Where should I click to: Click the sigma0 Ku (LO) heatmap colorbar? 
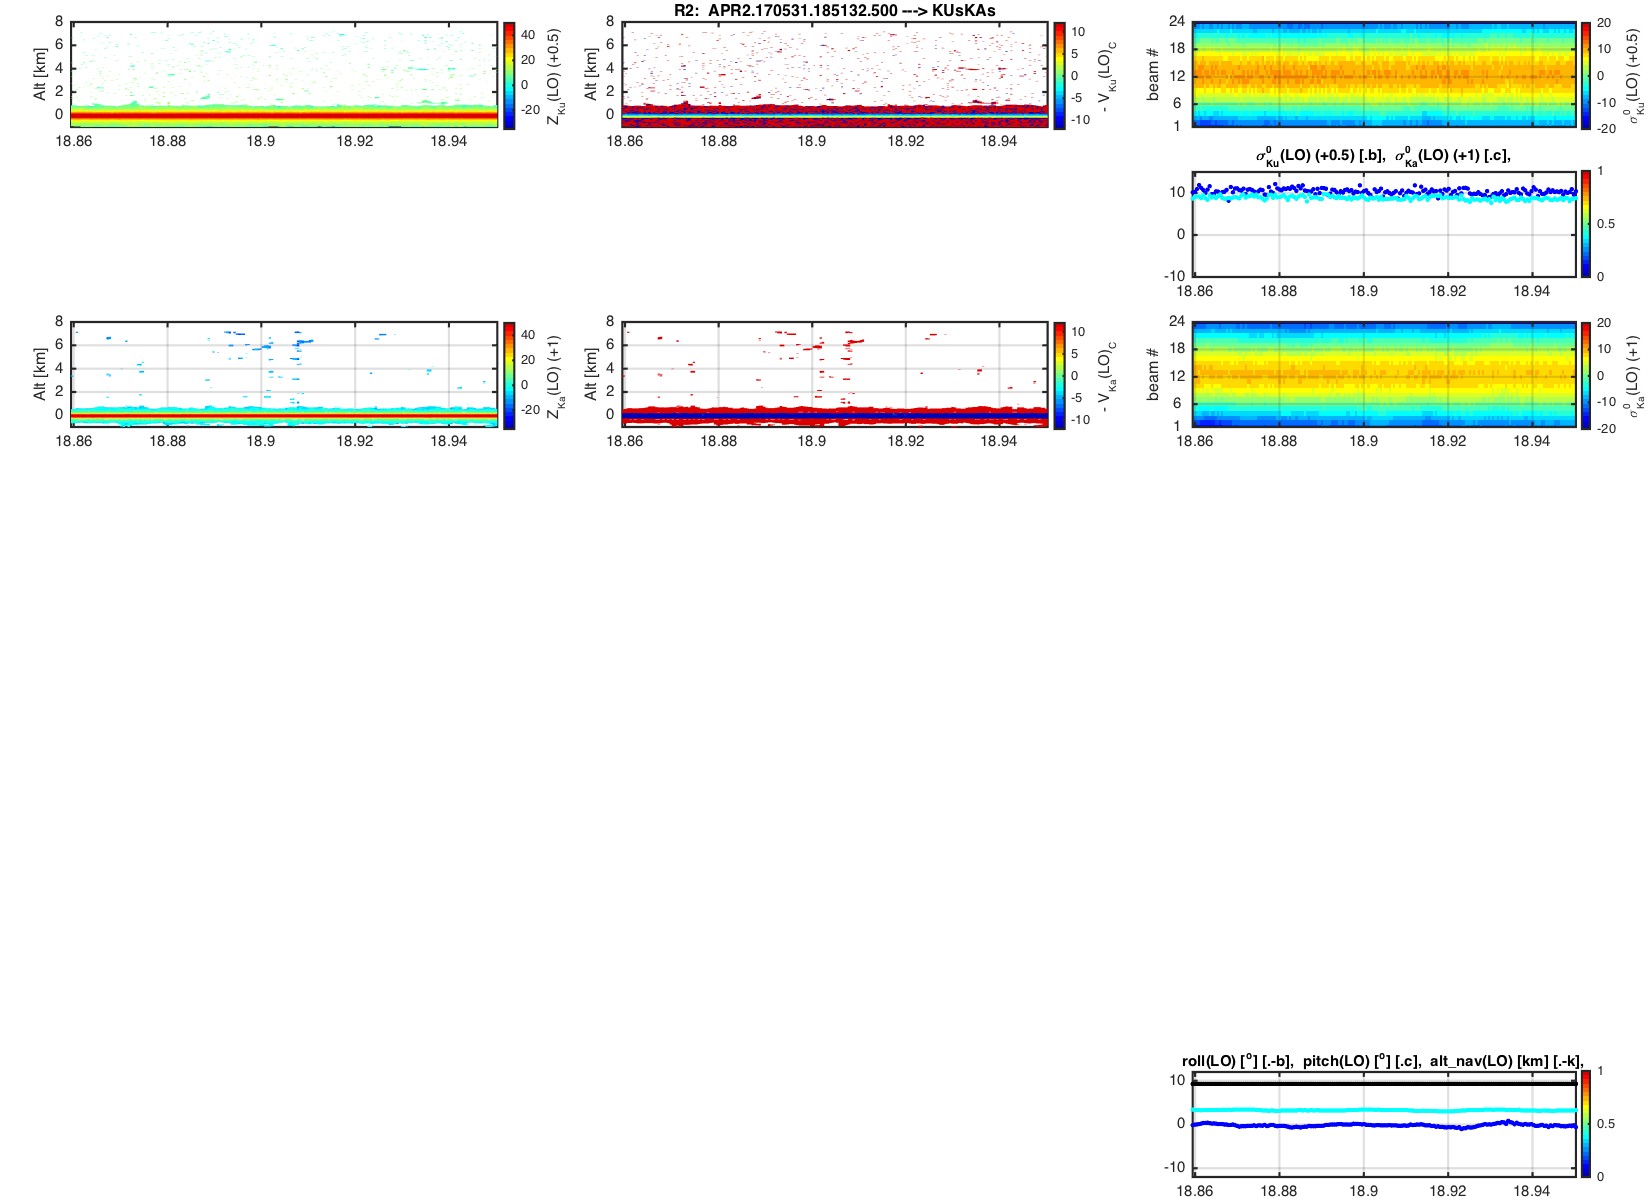pos(1586,75)
